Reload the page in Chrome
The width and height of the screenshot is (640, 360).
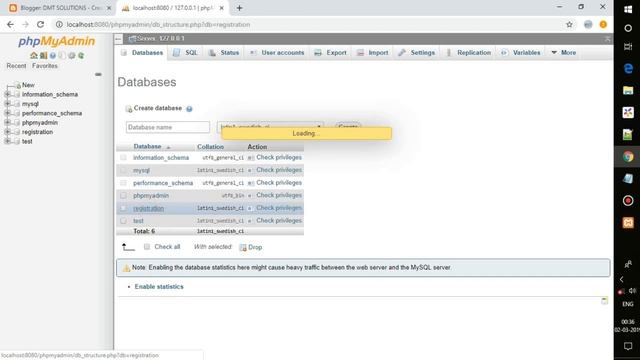coord(40,24)
